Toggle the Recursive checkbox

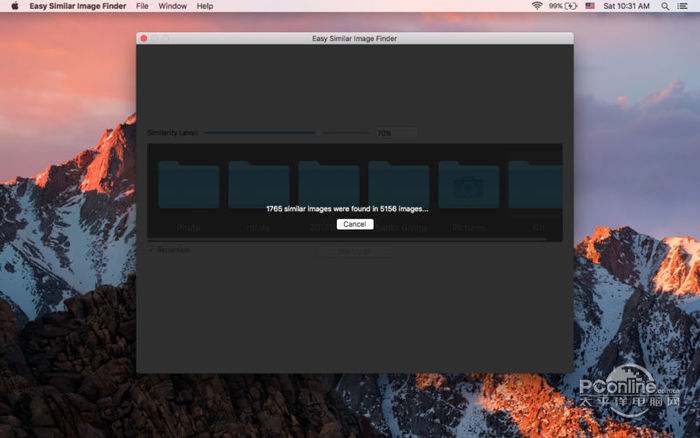pos(151,250)
